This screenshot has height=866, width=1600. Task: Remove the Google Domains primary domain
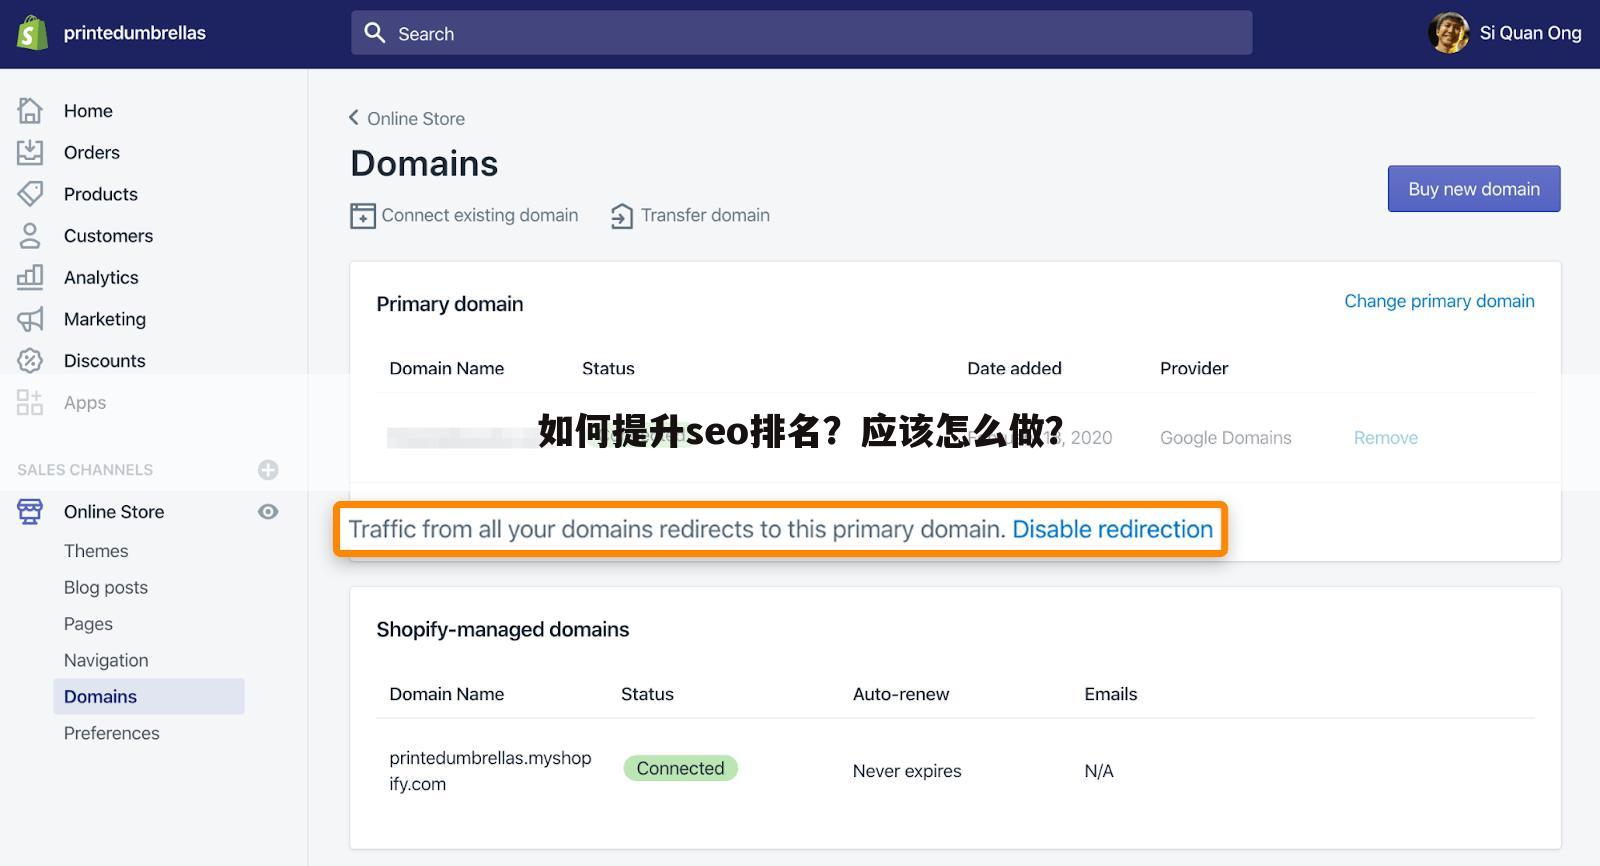pos(1386,438)
